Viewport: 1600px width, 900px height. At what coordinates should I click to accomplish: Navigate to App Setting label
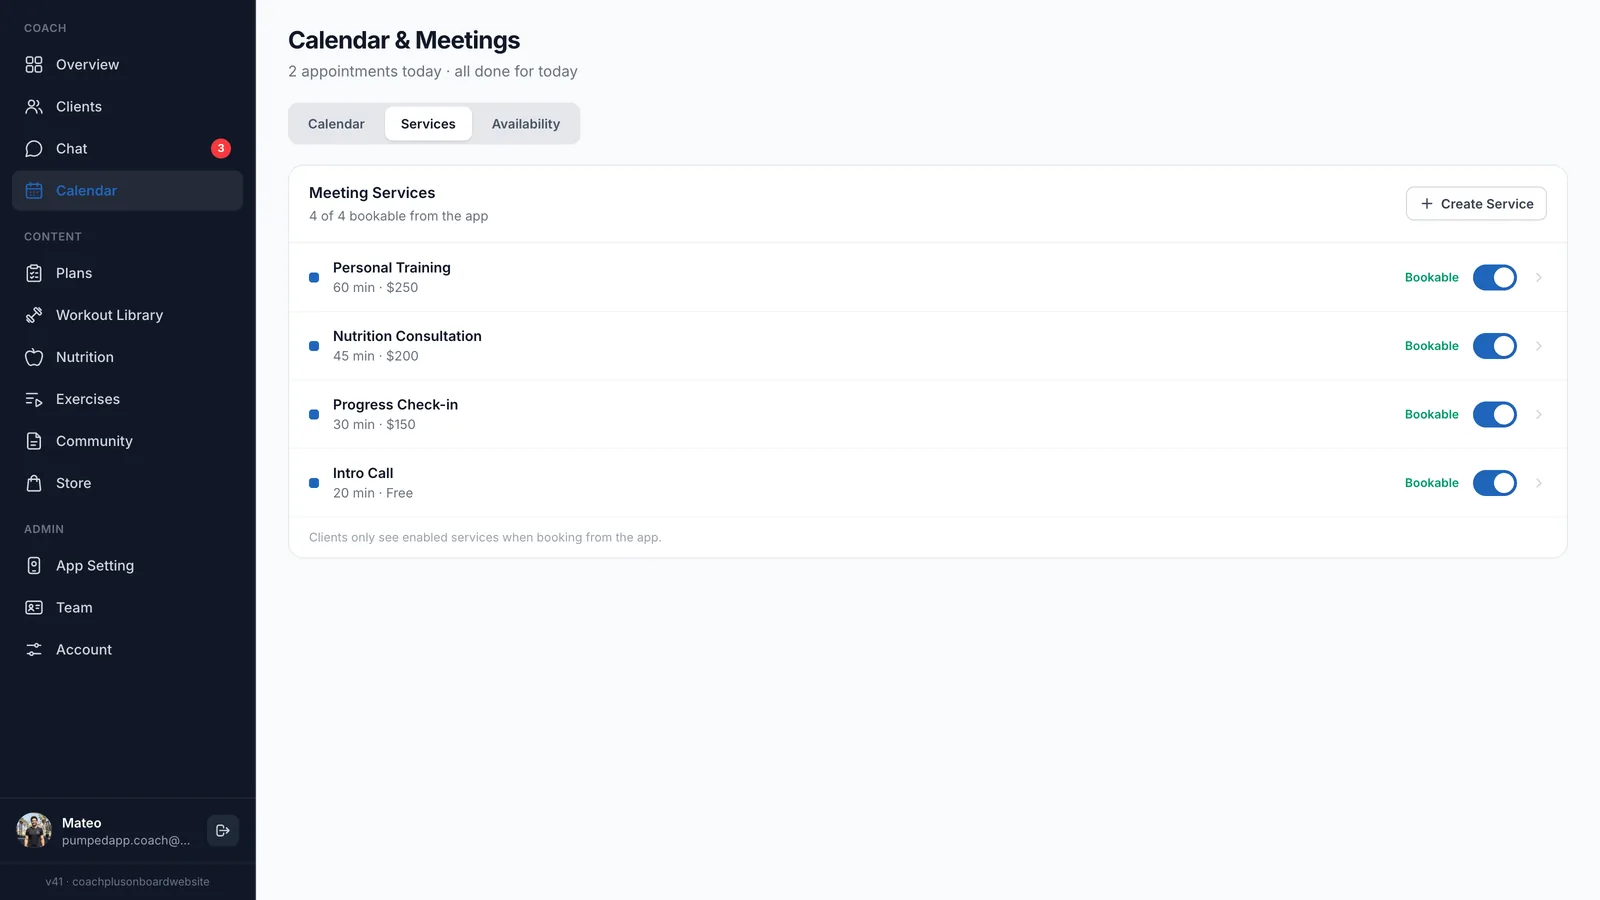[95, 565]
